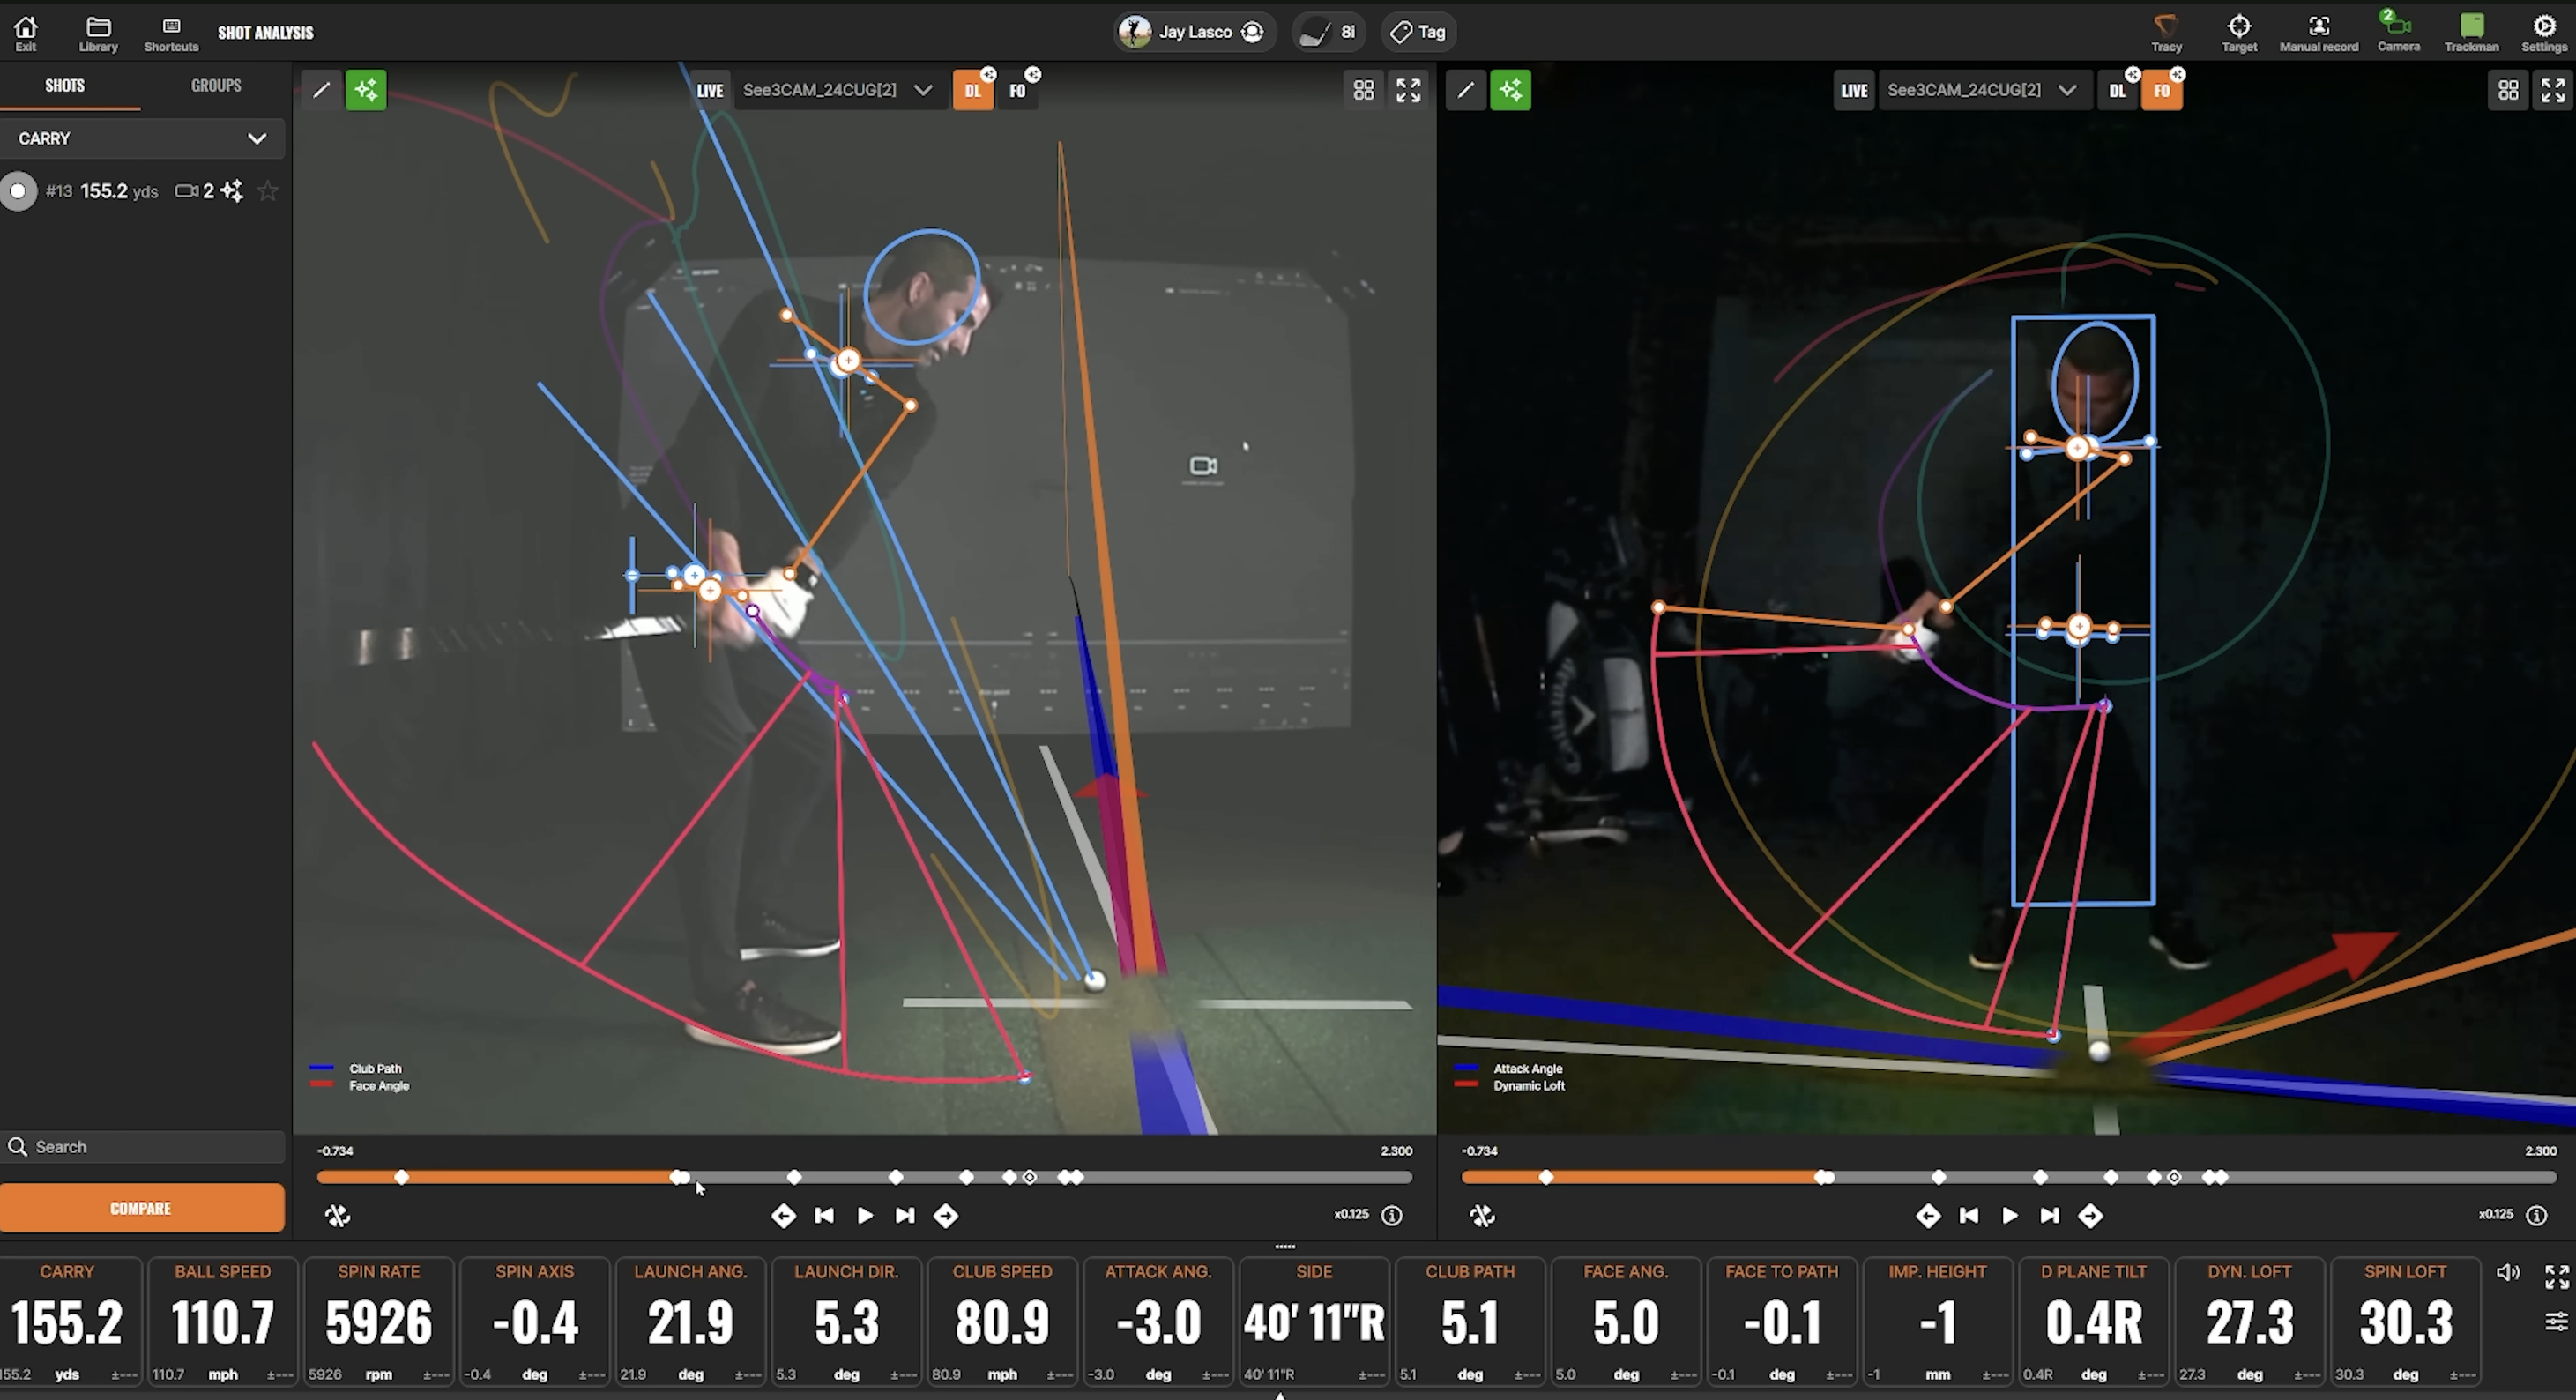Open the Tracy tool
This screenshot has width=2576, height=1400.
tap(2166, 32)
